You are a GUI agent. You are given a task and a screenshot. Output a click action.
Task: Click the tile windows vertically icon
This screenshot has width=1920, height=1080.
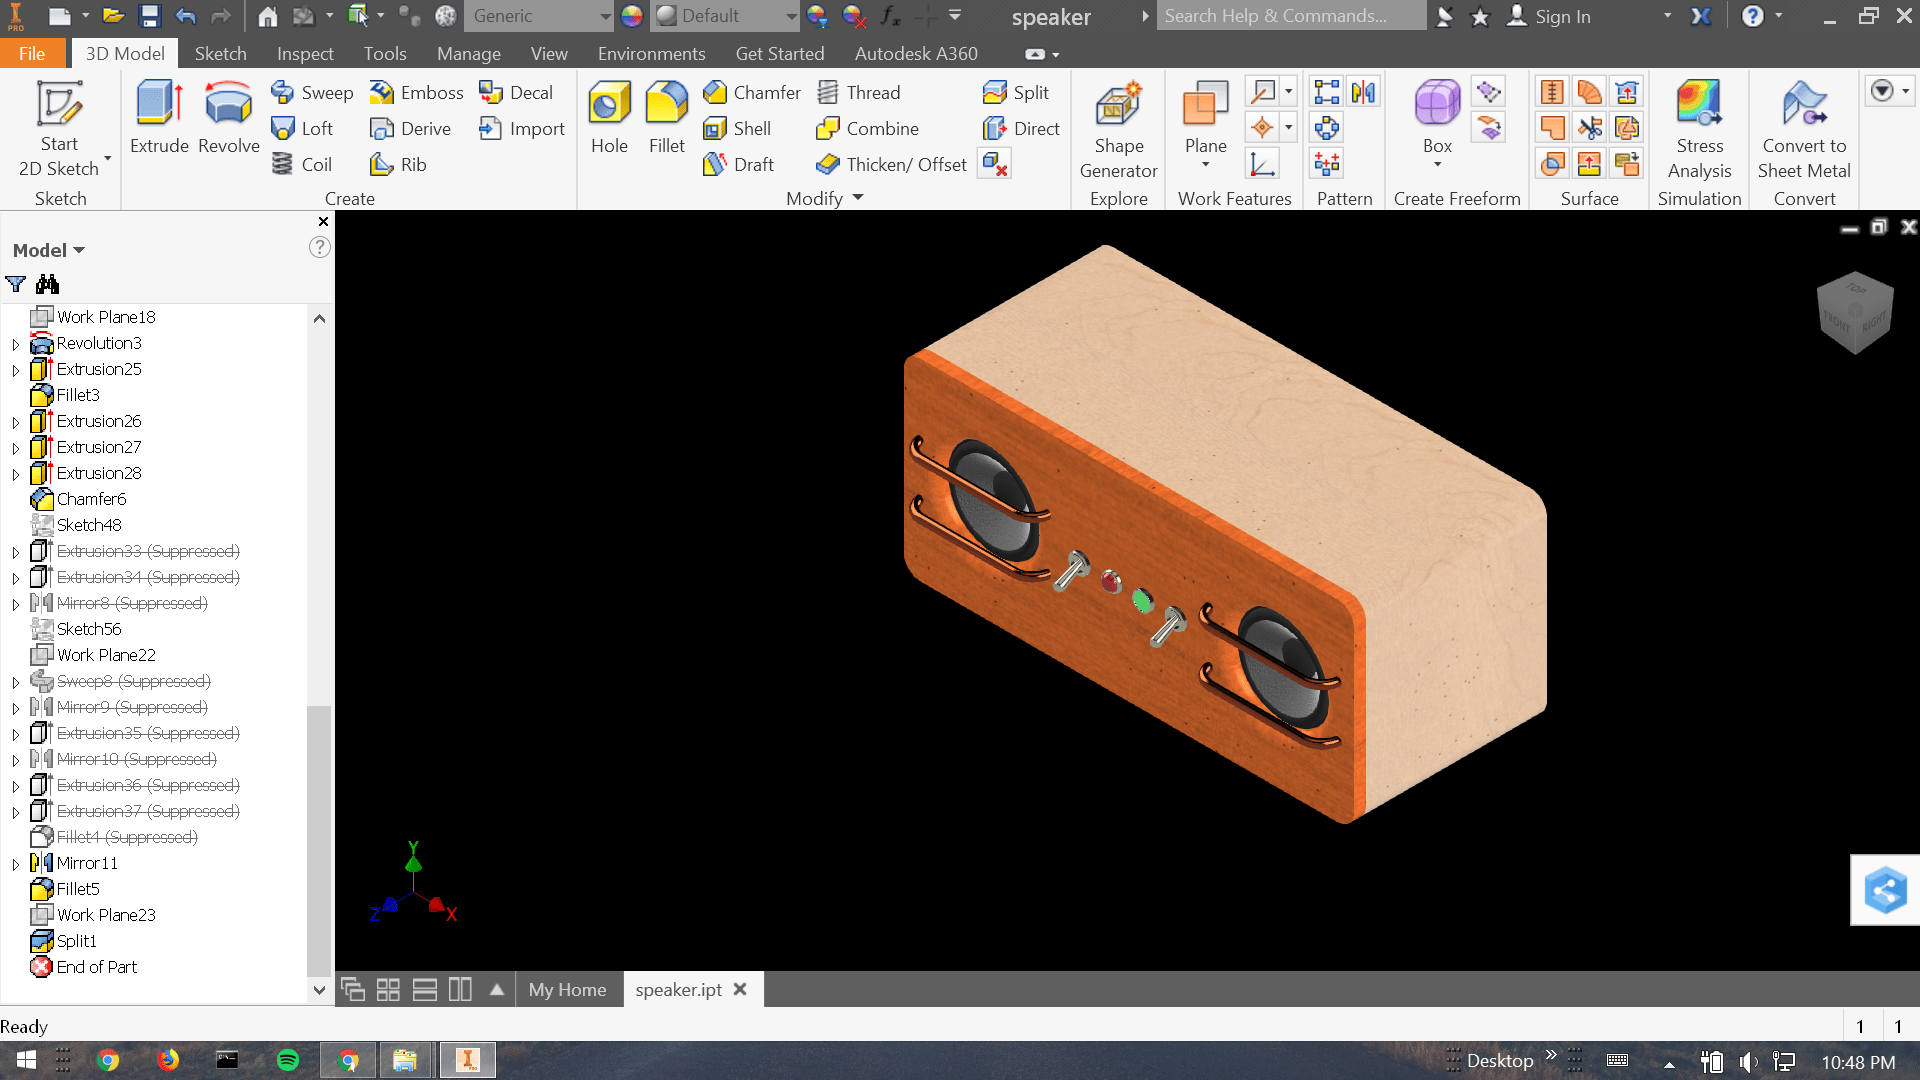[460, 990]
